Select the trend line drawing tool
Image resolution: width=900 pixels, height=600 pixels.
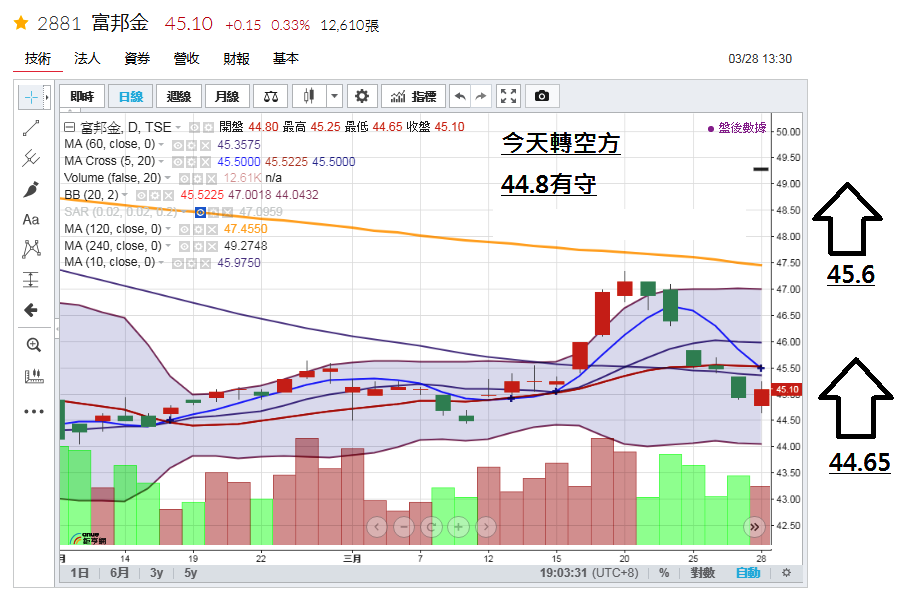point(31,128)
